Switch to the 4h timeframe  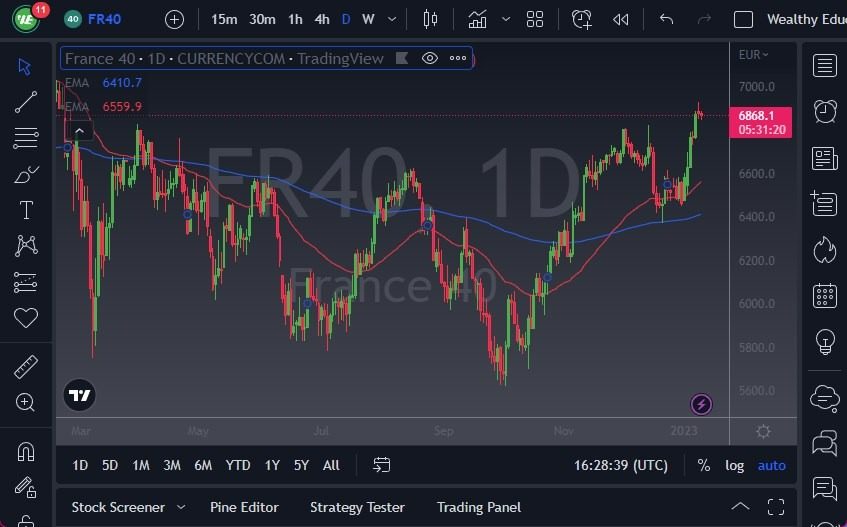322,19
